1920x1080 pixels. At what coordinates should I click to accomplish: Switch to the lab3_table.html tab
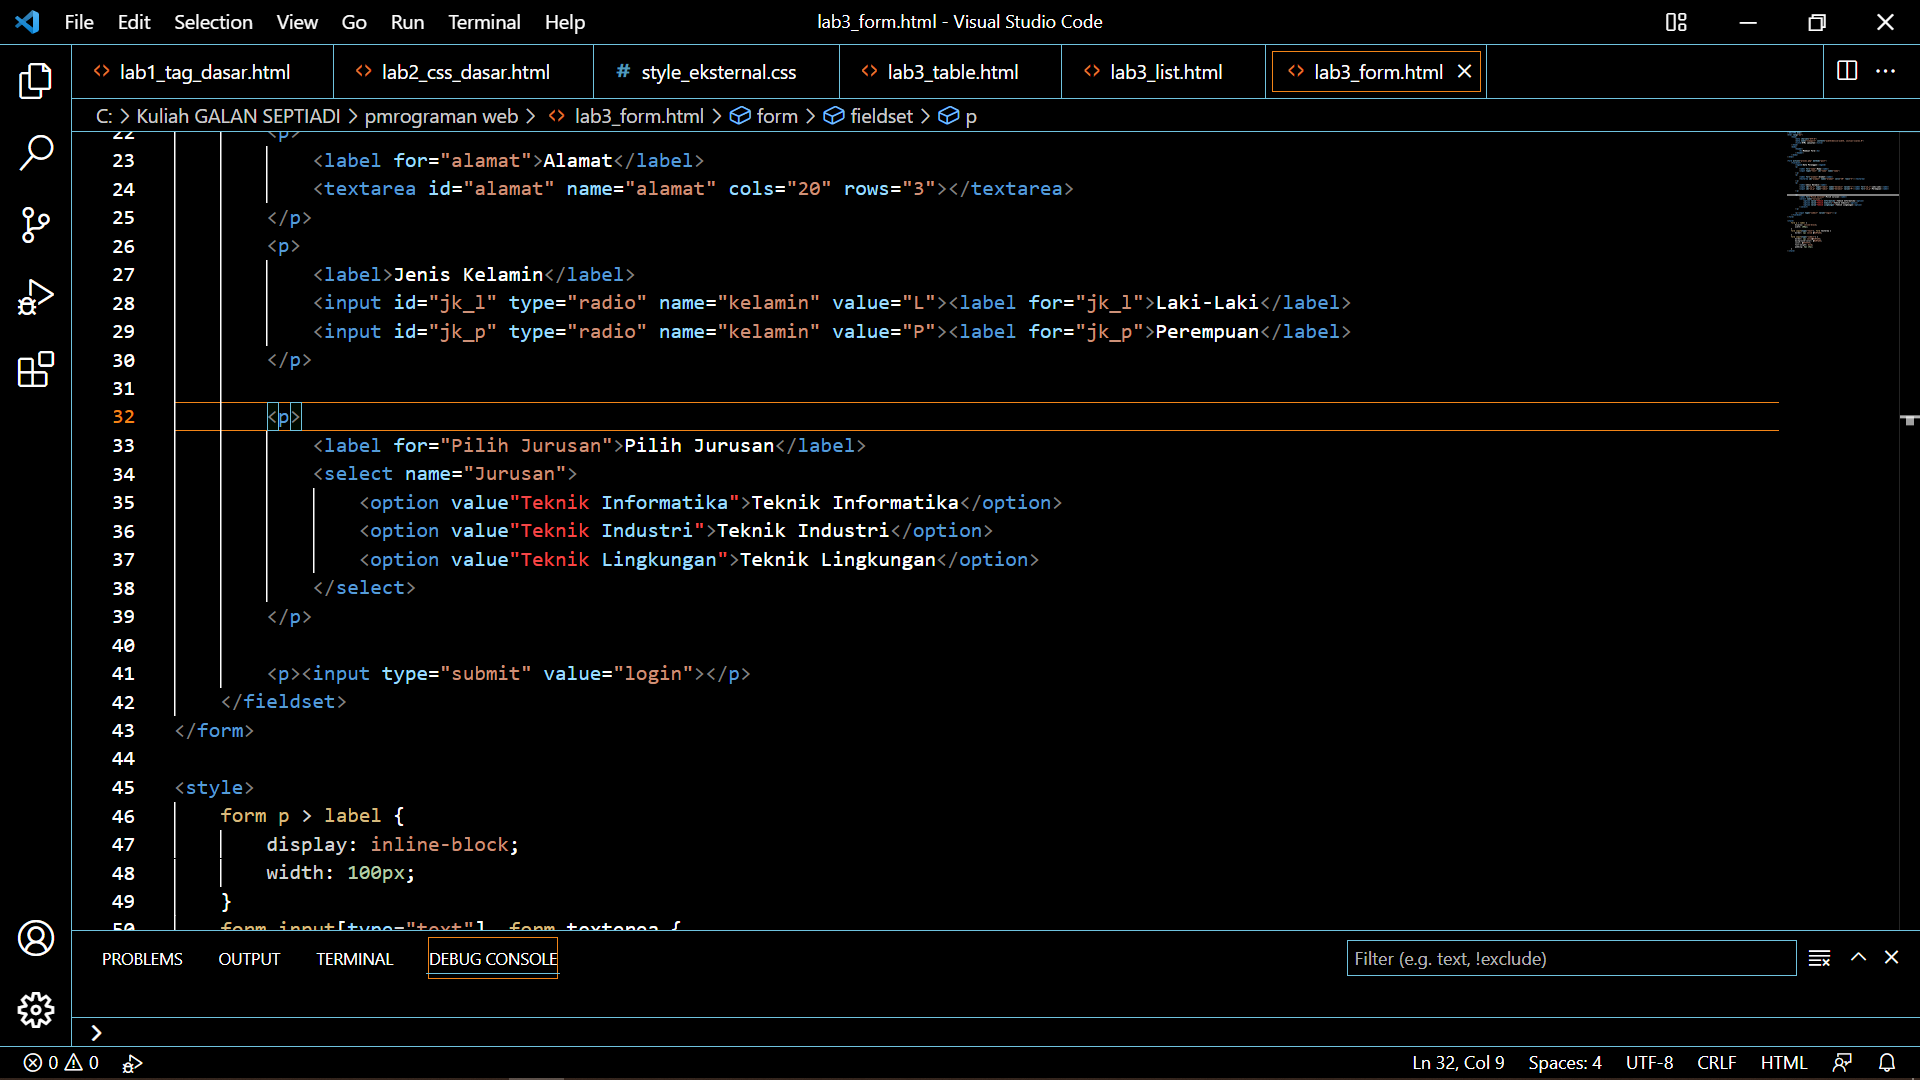950,71
